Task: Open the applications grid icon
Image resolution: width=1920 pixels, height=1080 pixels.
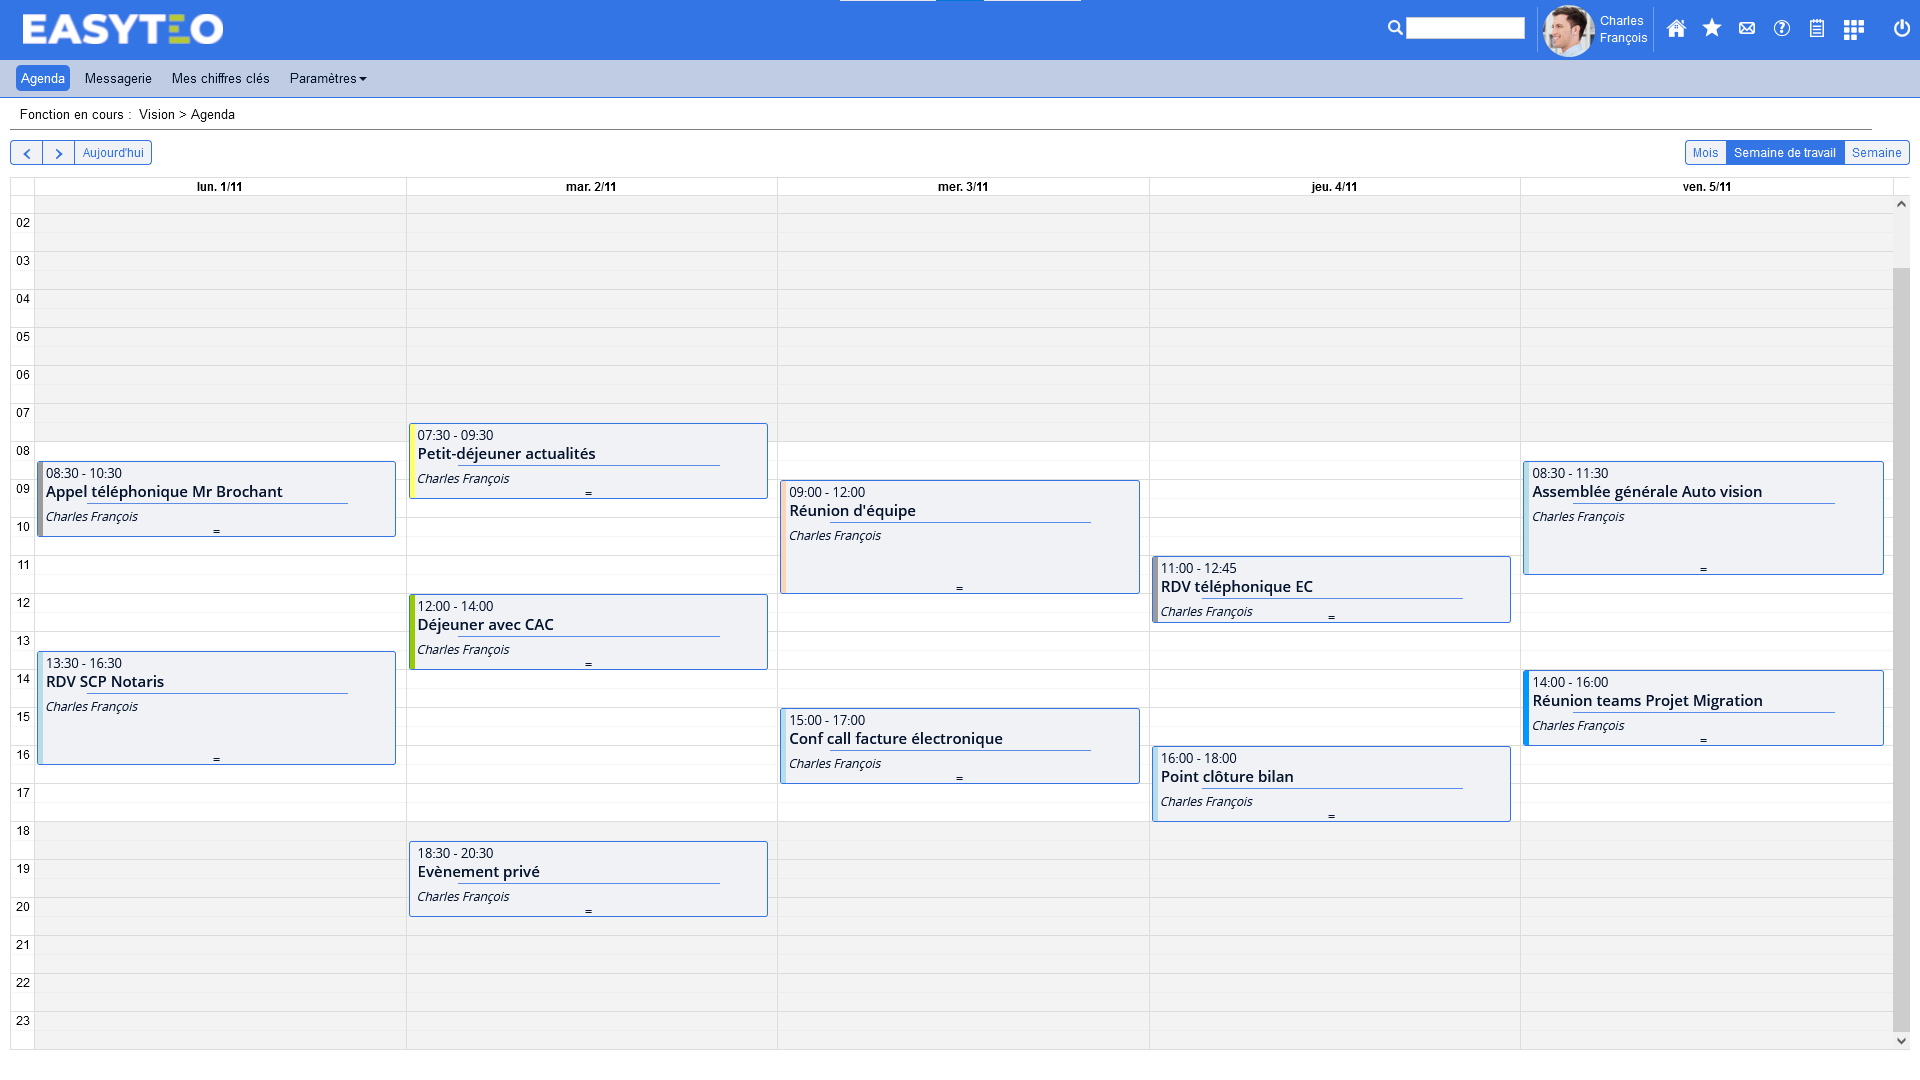Action: pyautogui.click(x=1853, y=29)
